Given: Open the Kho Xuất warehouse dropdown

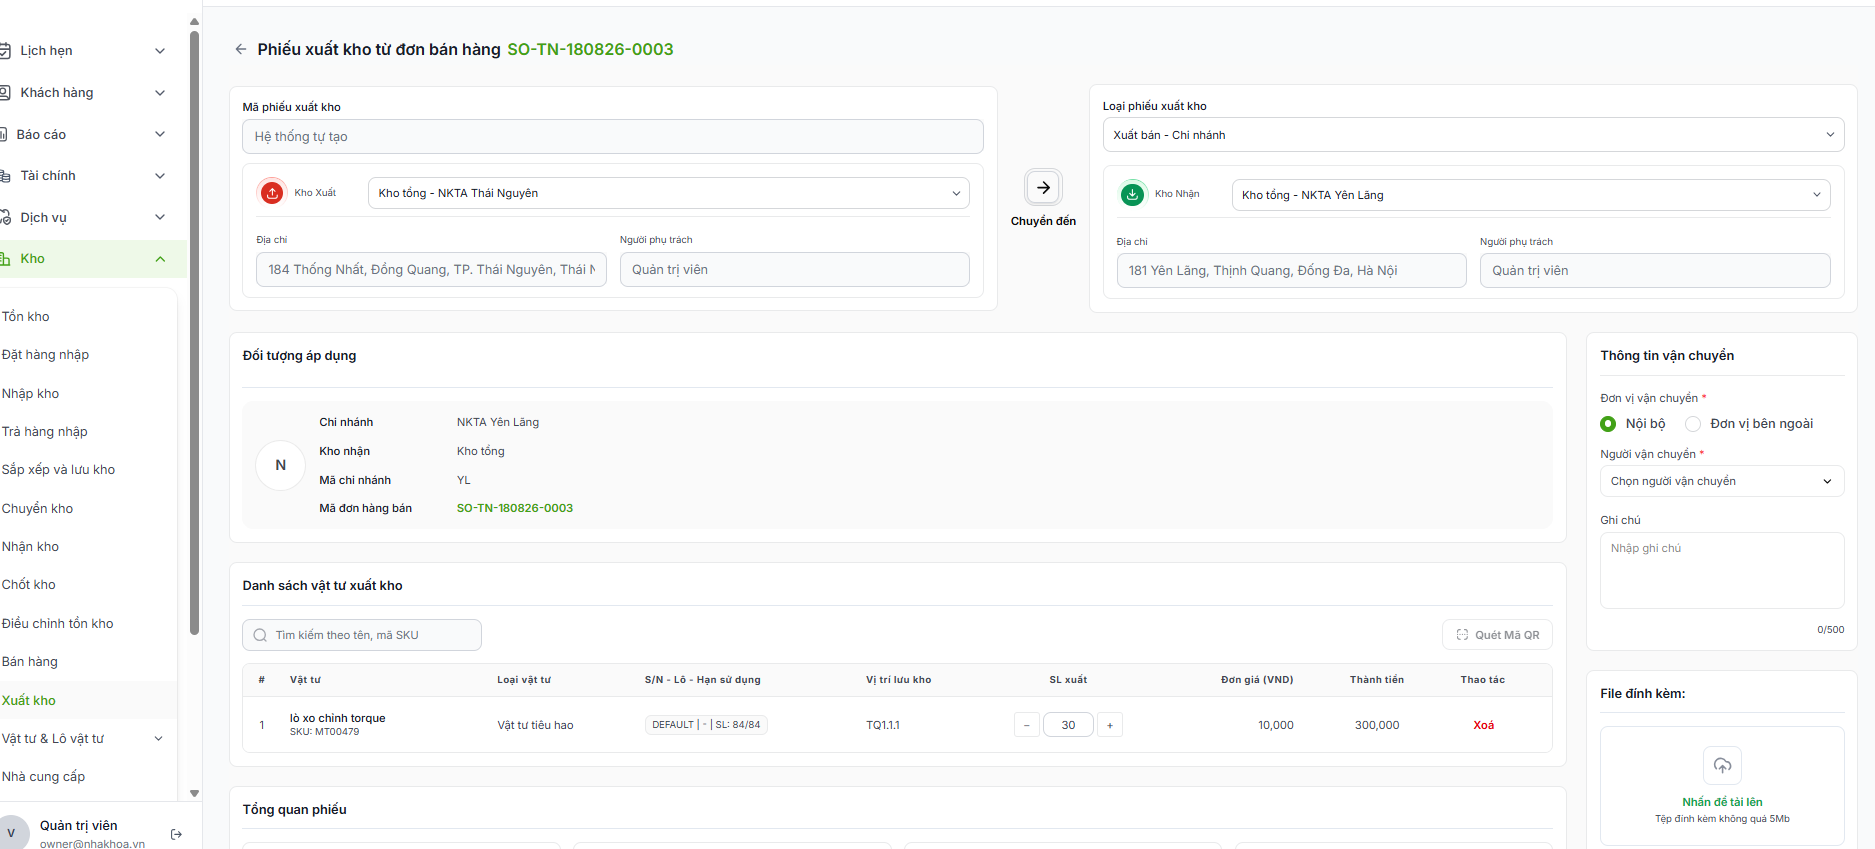Looking at the screenshot, I should (669, 193).
